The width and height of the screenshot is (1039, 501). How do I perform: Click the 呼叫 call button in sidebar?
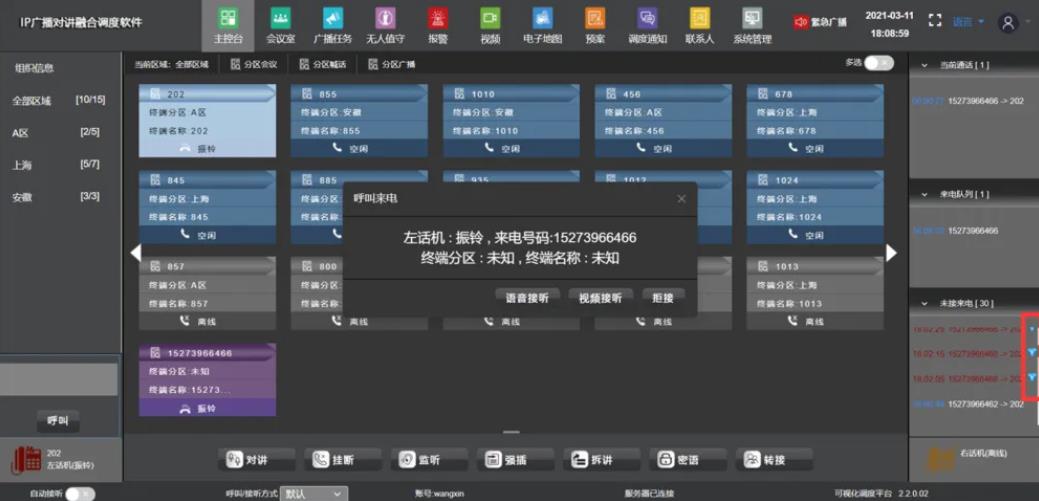pos(58,421)
